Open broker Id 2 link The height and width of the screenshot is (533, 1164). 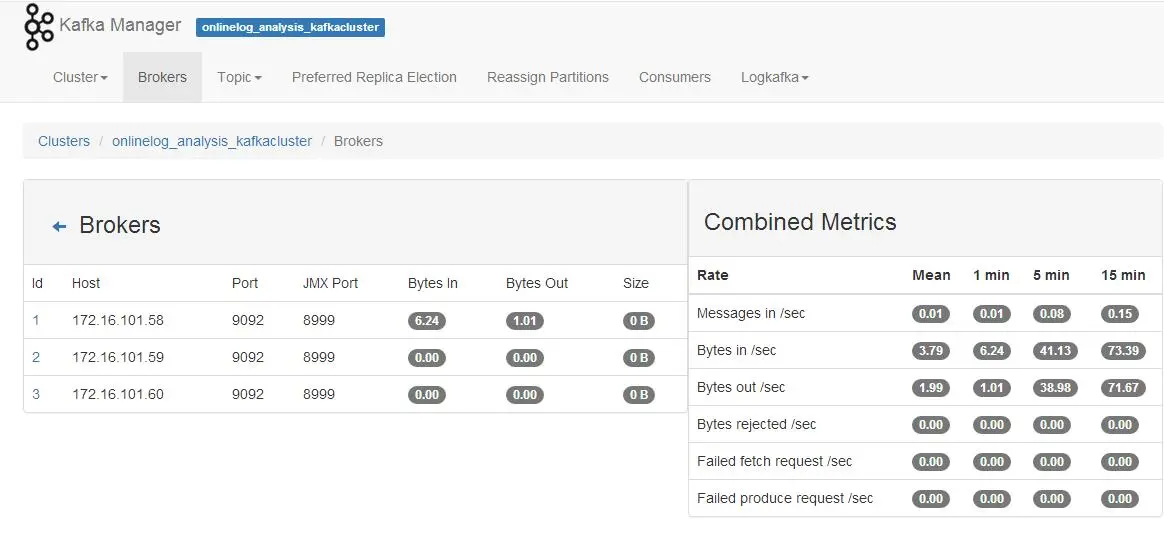pyautogui.click(x=36, y=358)
